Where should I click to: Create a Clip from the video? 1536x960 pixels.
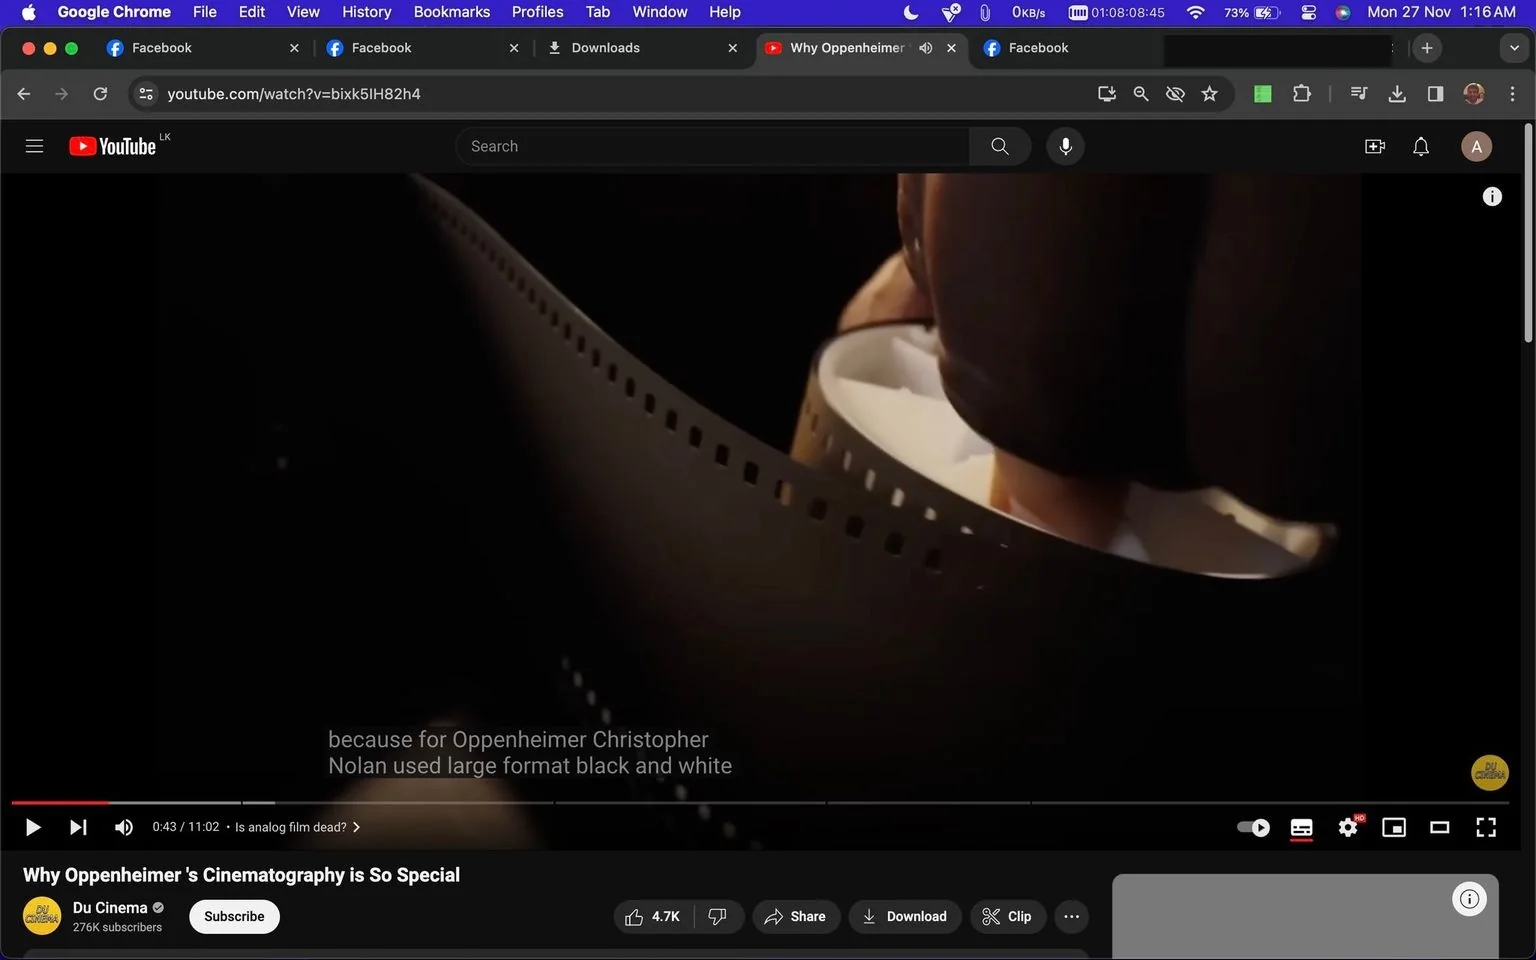[1007, 917]
